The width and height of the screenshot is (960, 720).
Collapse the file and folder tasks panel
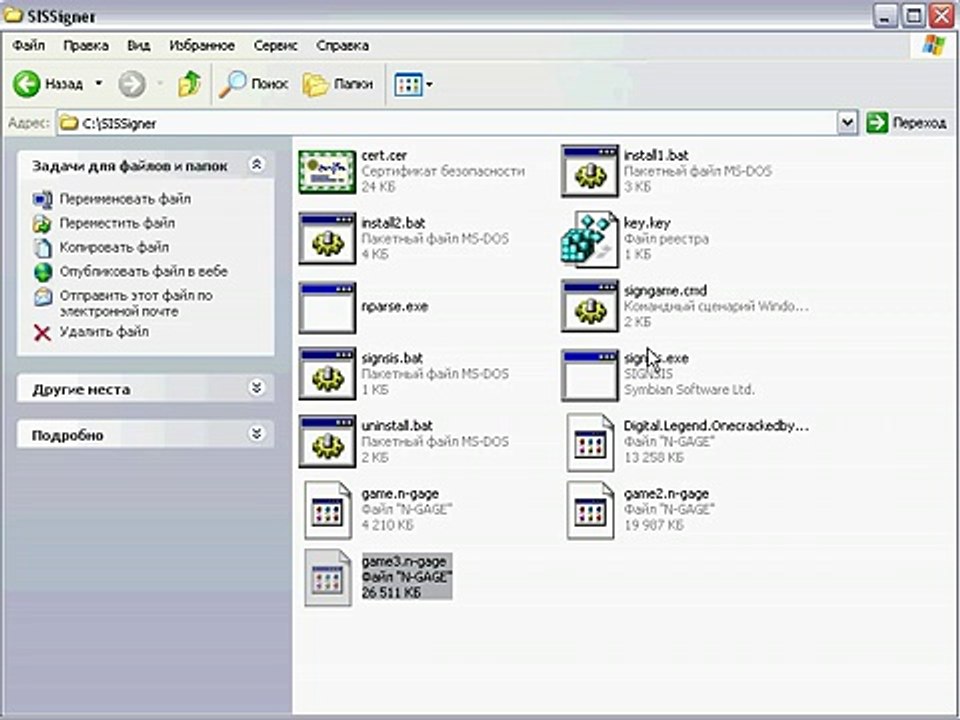[x=257, y=164]
